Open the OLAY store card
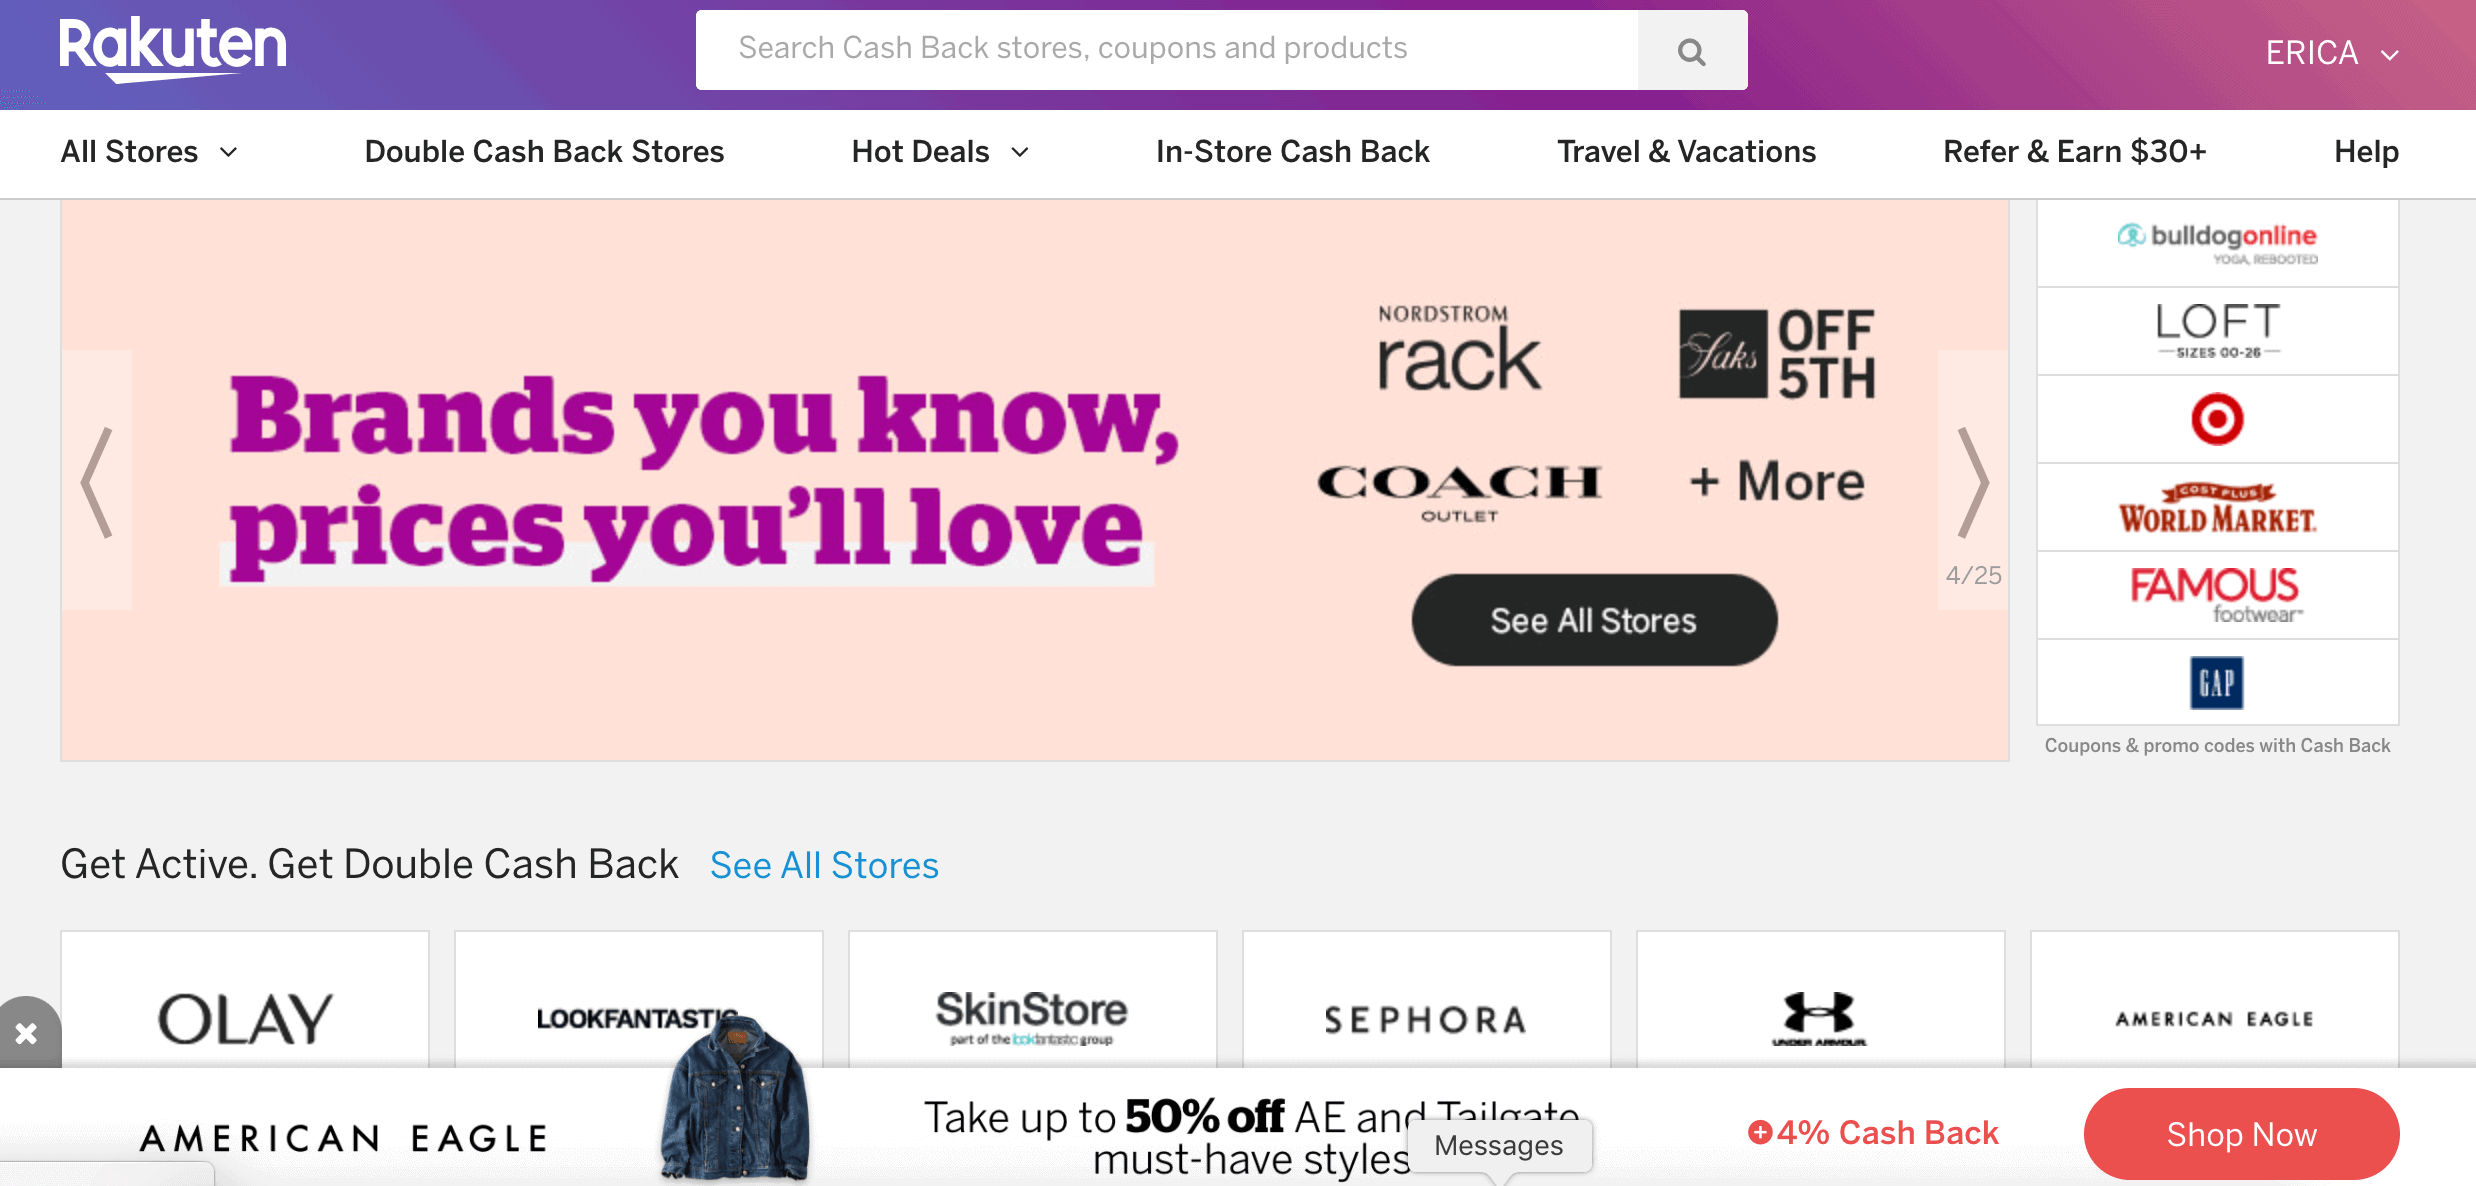 pyautogui.click(x=245, y=1000)
